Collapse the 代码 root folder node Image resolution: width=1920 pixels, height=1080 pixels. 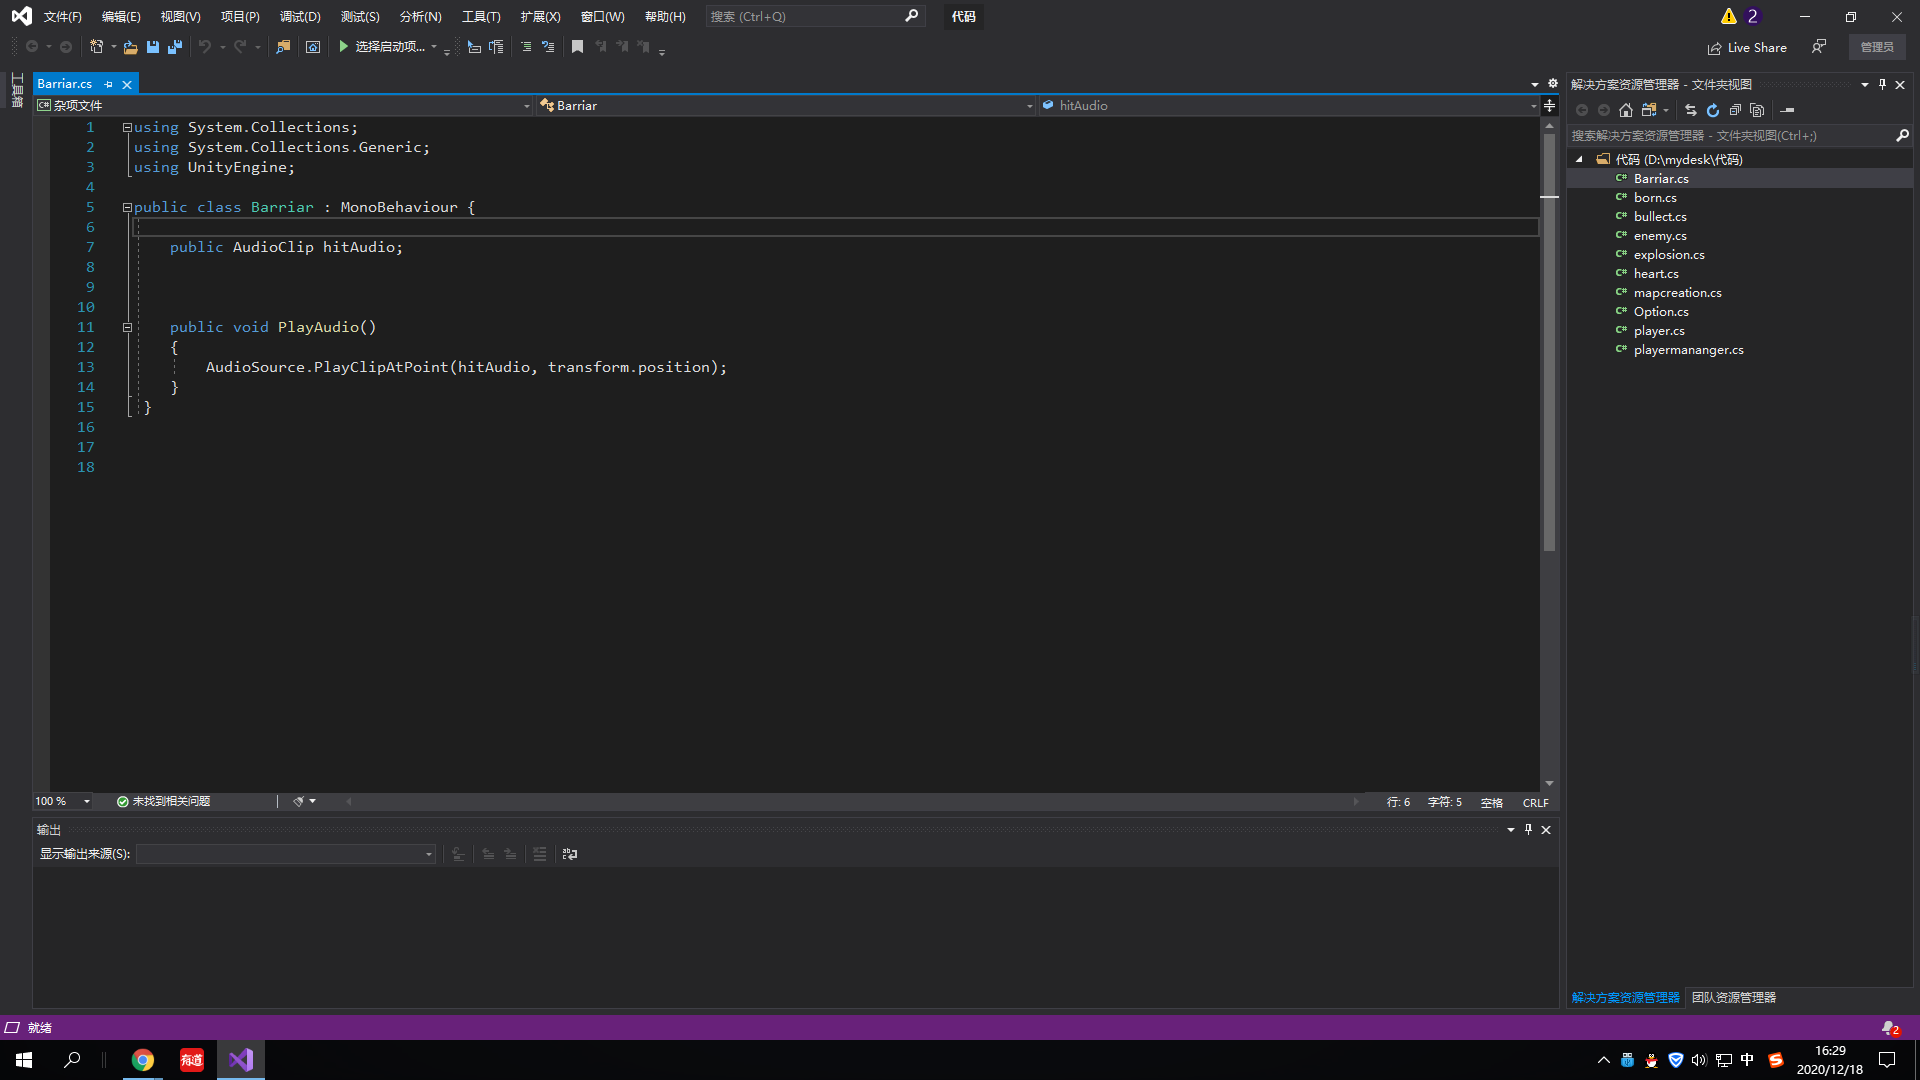coord(1580,159)
